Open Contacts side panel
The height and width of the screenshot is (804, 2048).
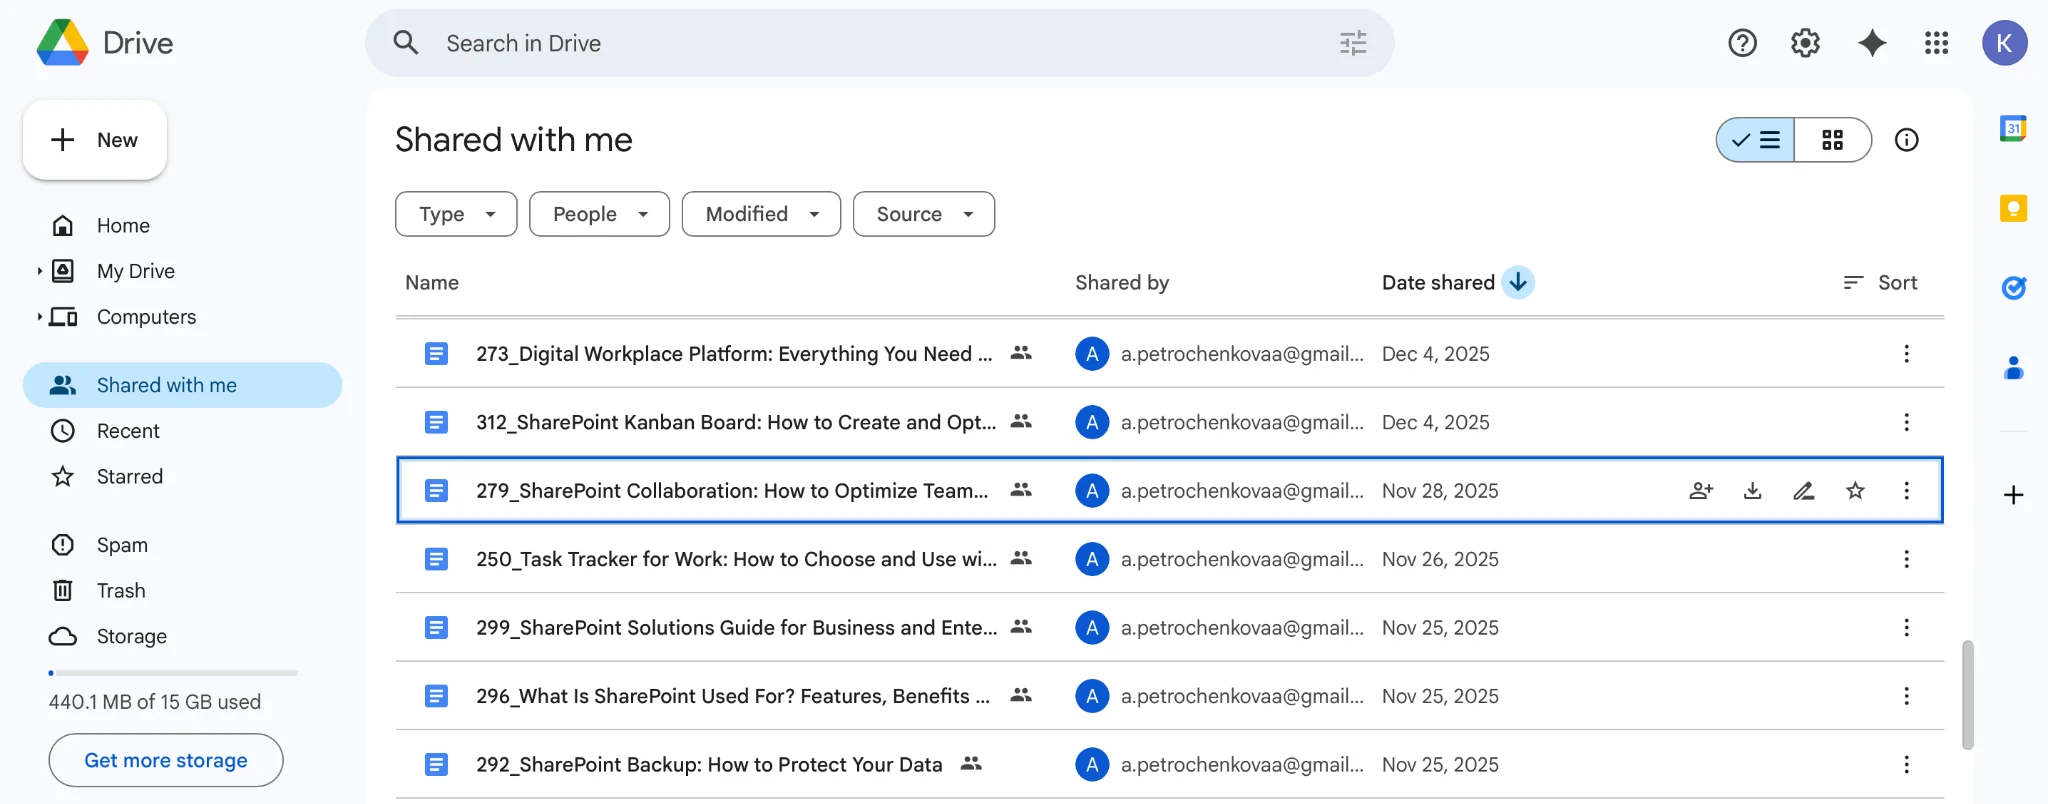[x=2013, y=368]
